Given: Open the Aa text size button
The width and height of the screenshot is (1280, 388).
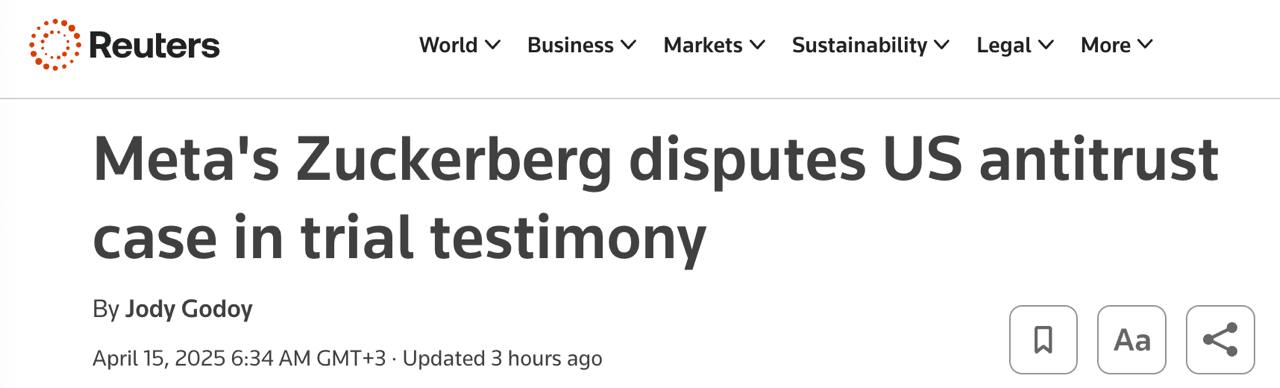Looking at the screenshot, I should tap(1132, 340).
